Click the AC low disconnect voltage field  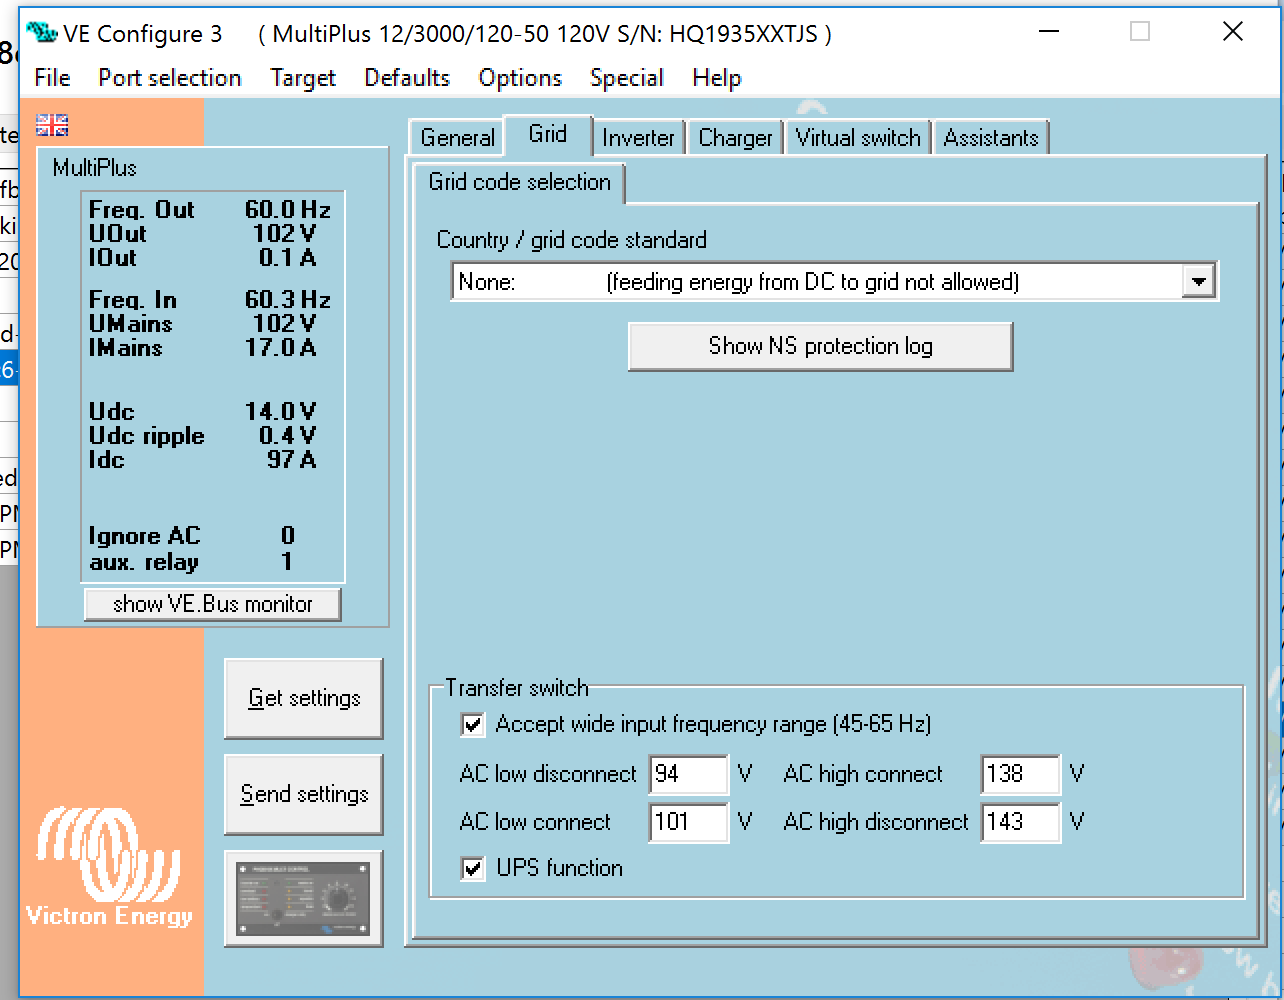pyautogui.click(x=688, y=774)
